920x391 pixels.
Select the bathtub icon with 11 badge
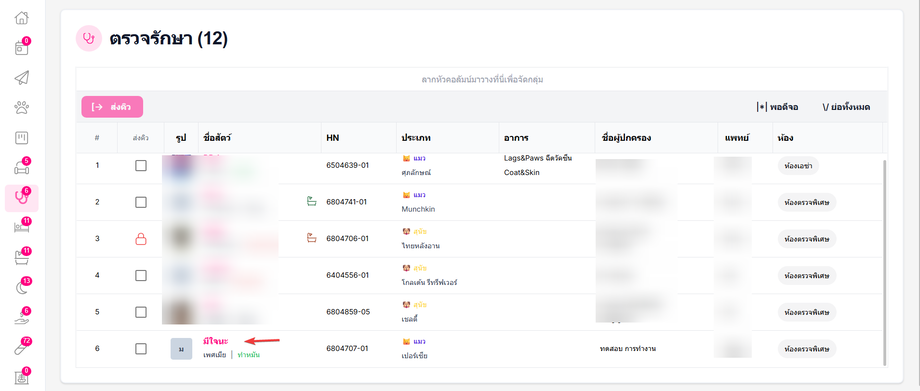tap(22, 257)
